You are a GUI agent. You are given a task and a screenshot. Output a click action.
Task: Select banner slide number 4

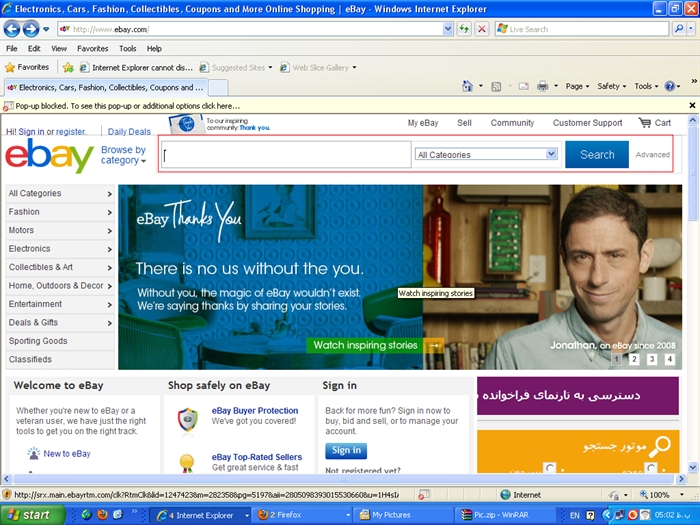pyautogui.click(x=669, y=359)
